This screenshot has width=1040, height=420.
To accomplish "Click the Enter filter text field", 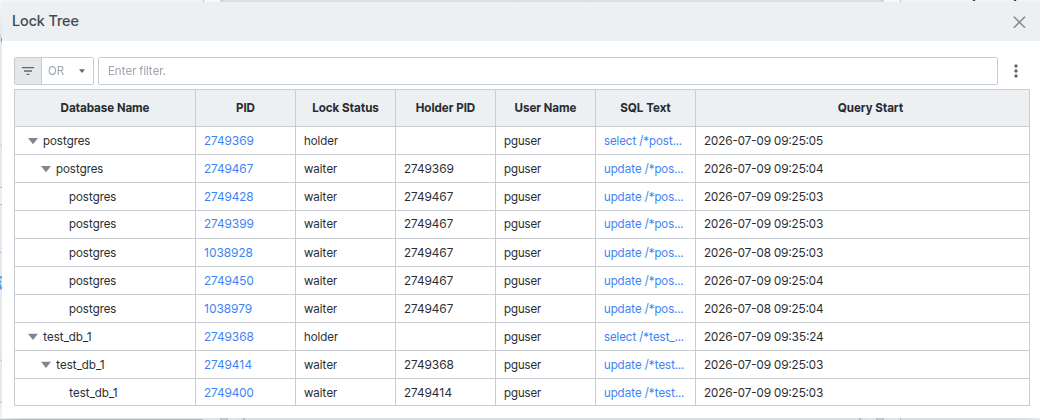I will pos(547,71).
